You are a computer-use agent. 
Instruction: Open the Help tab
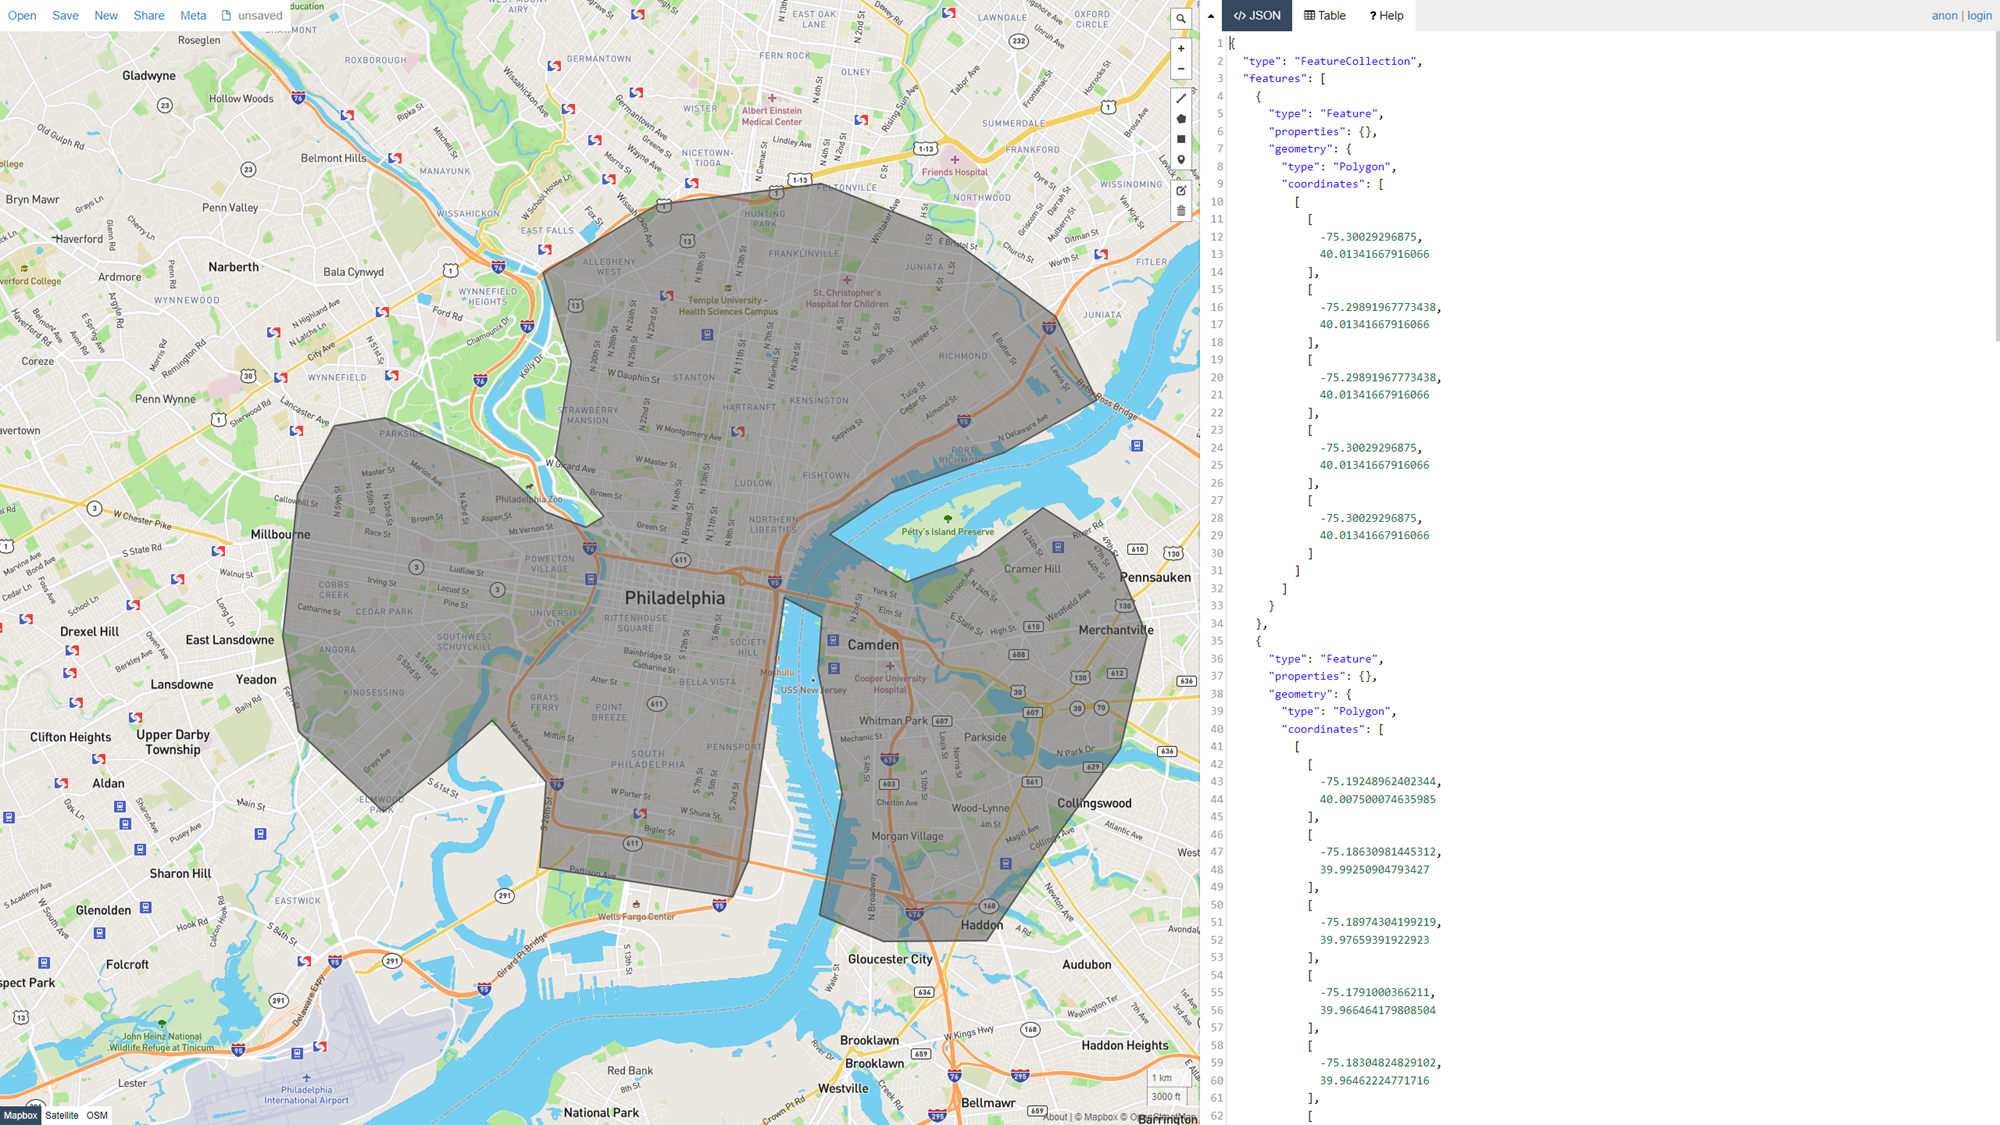click(x=1386, y=15)
